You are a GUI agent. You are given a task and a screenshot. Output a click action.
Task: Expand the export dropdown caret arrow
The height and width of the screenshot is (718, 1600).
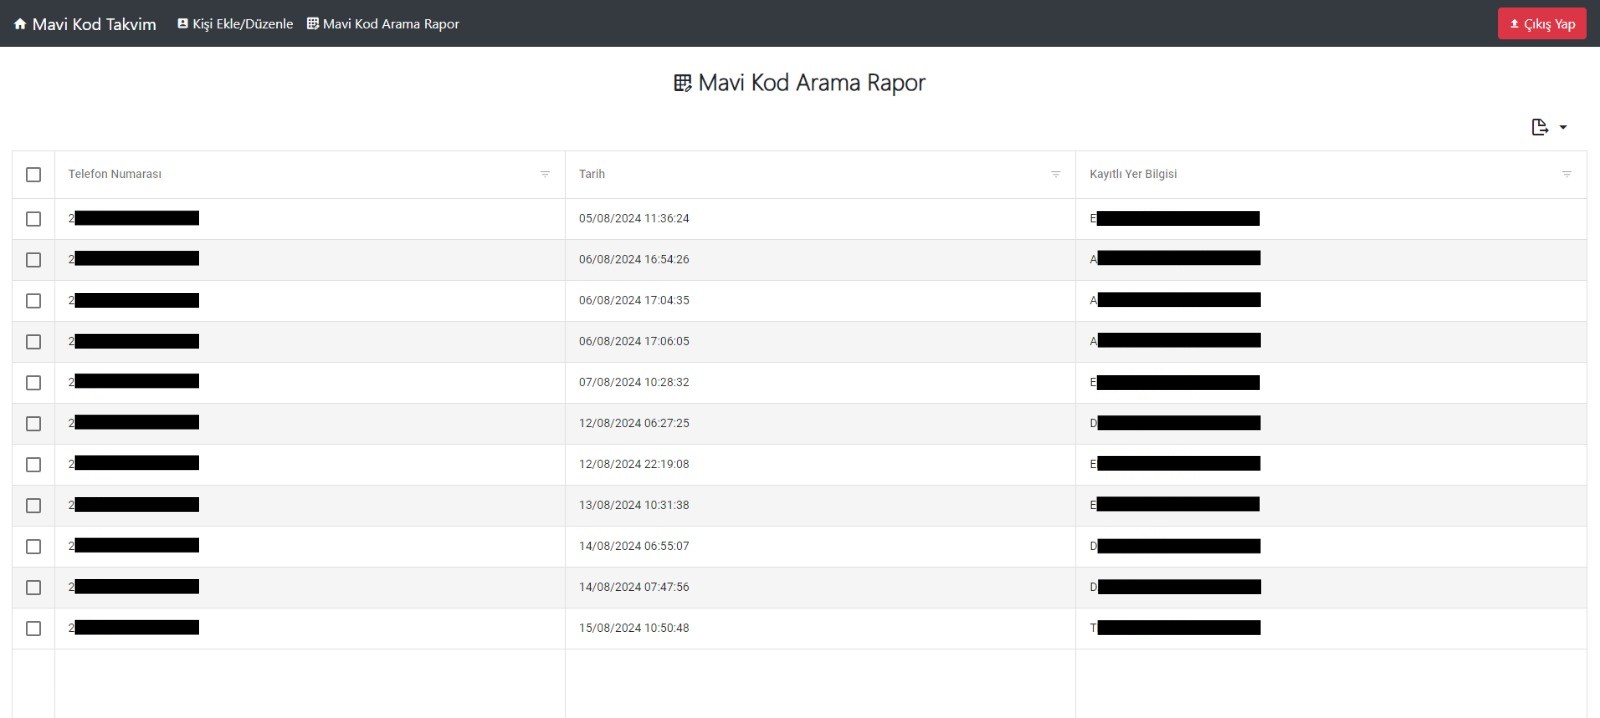(x=1563, y=127)
